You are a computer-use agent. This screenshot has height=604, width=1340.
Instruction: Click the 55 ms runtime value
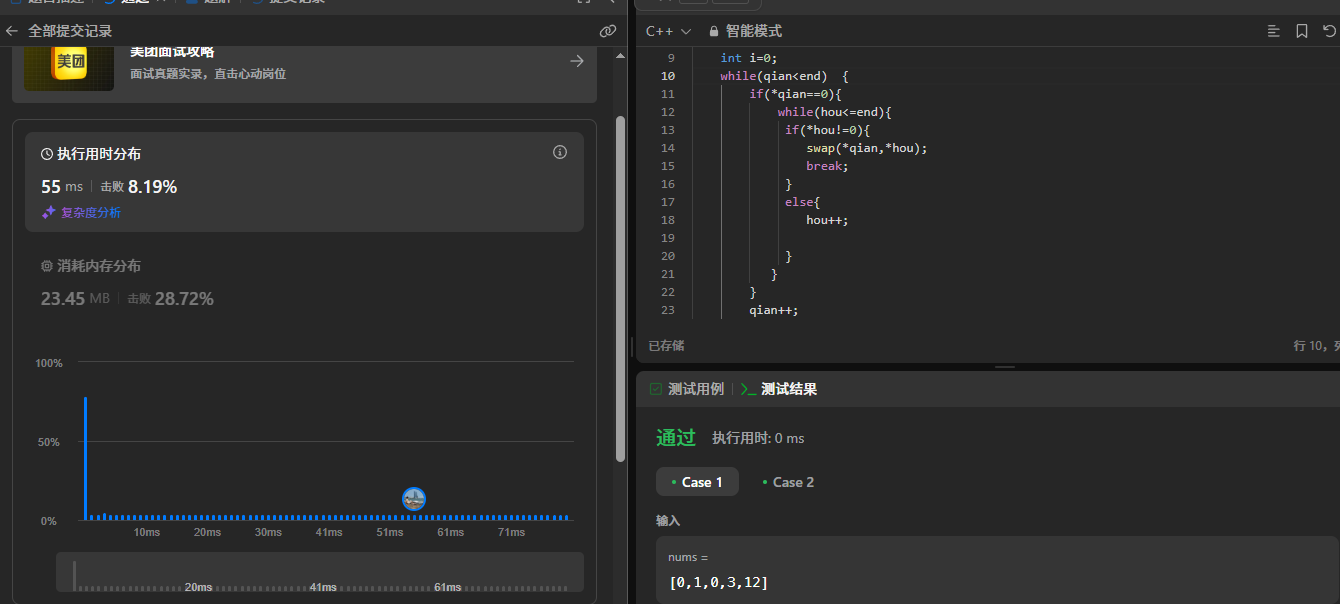tap(62, 187)
